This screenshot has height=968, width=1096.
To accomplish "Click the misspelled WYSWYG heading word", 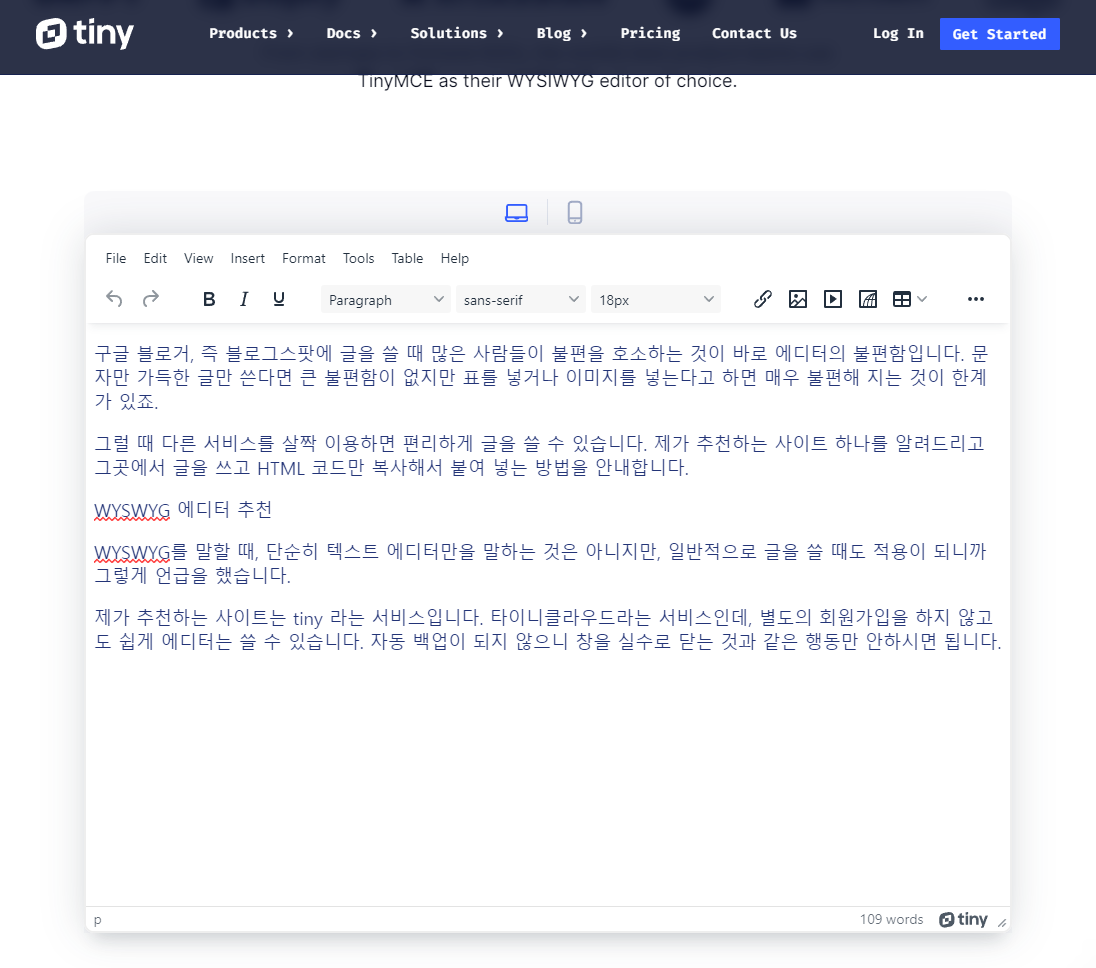I will tap(132, 510).
